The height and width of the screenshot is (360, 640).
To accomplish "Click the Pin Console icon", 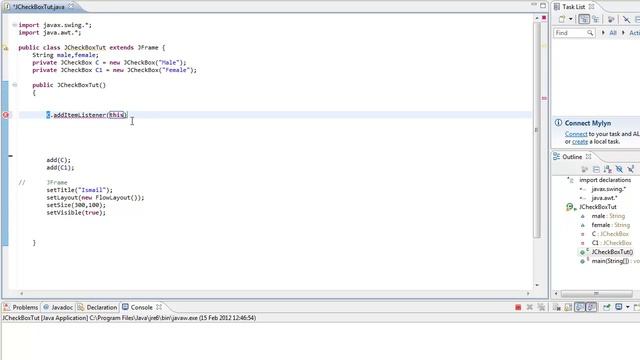I will (607, 307).
